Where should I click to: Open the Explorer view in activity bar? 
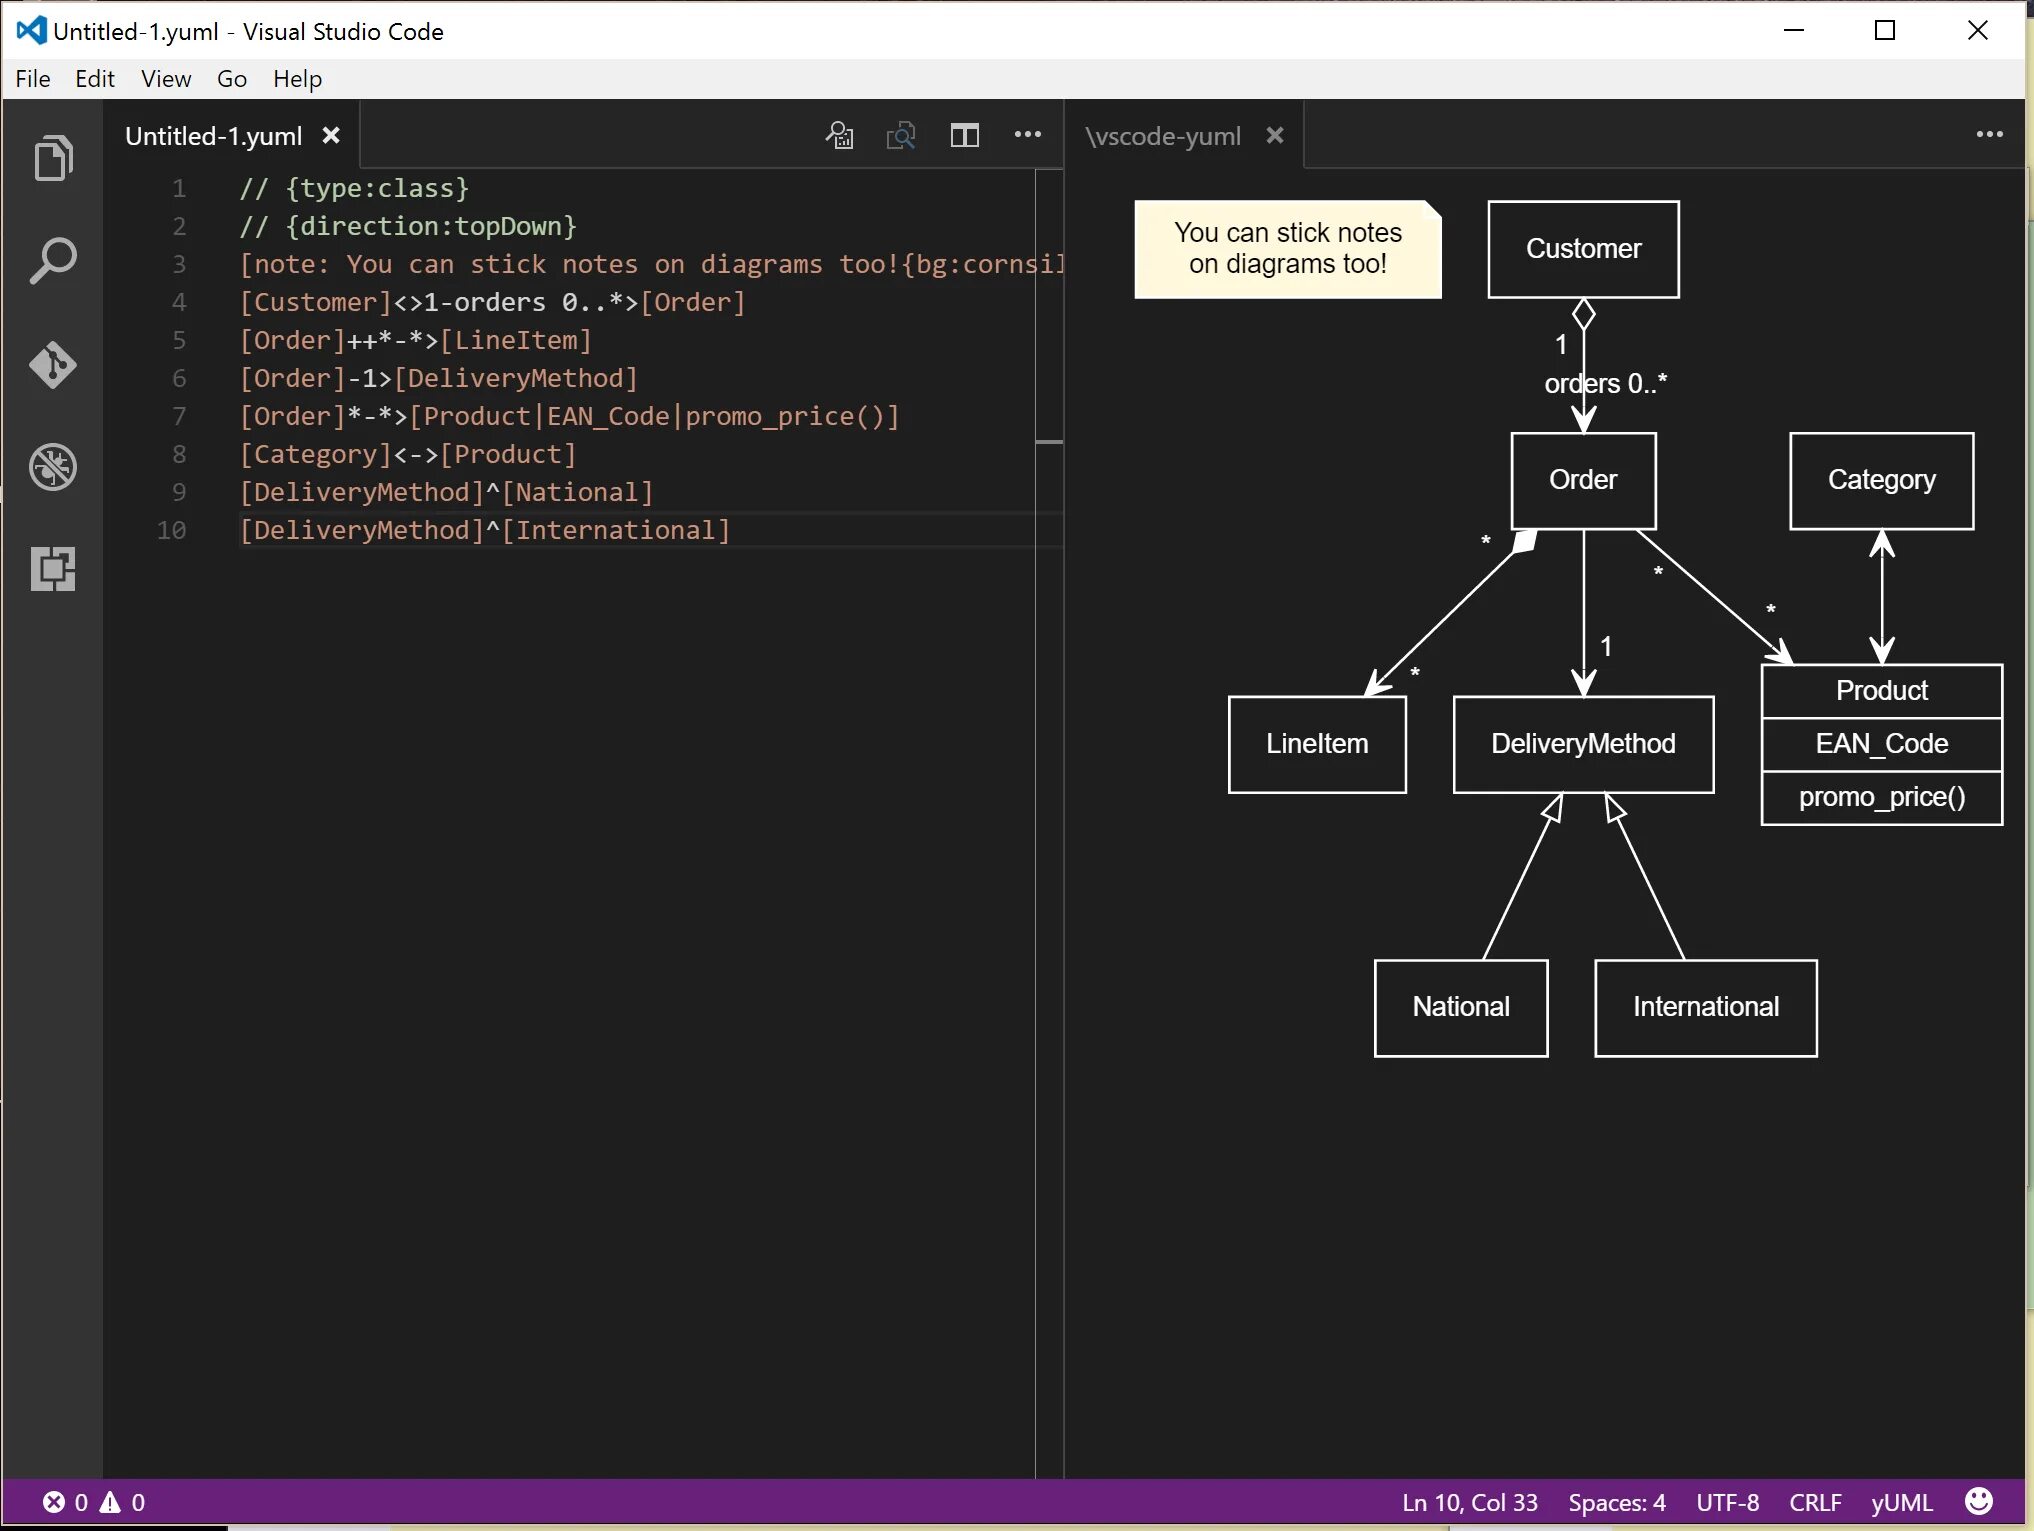pyautogui.click(x=53, y=158)
